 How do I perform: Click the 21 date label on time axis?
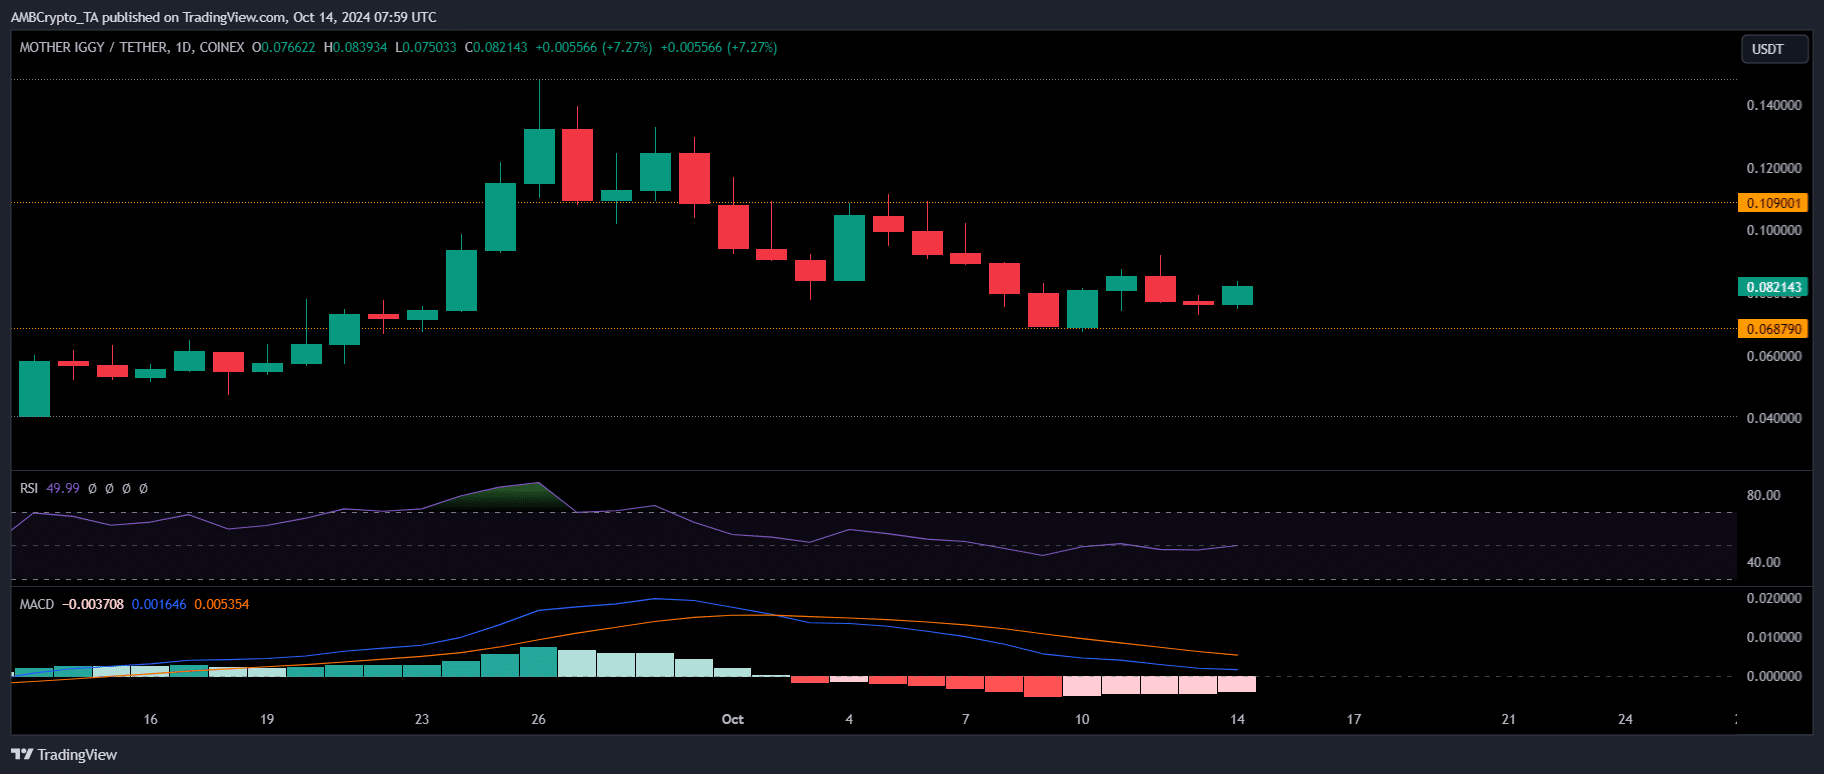click(1509, 719)
